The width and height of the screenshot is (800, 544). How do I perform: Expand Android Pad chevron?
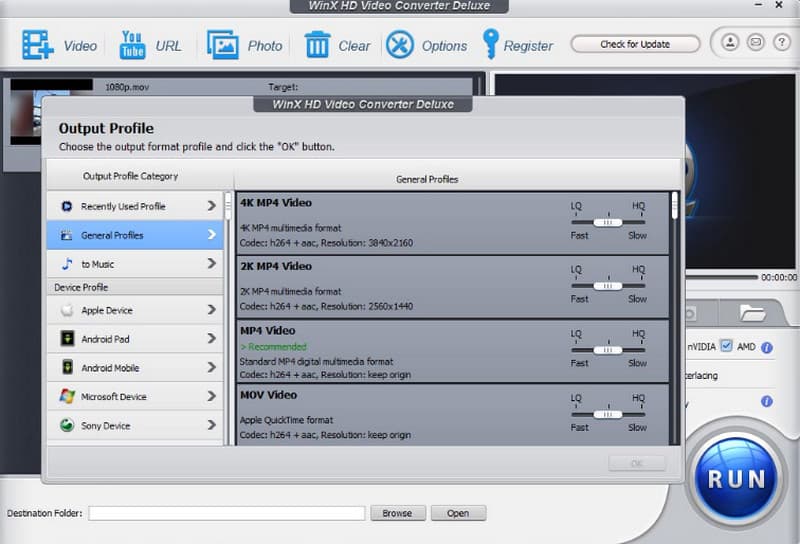(212, 338)
